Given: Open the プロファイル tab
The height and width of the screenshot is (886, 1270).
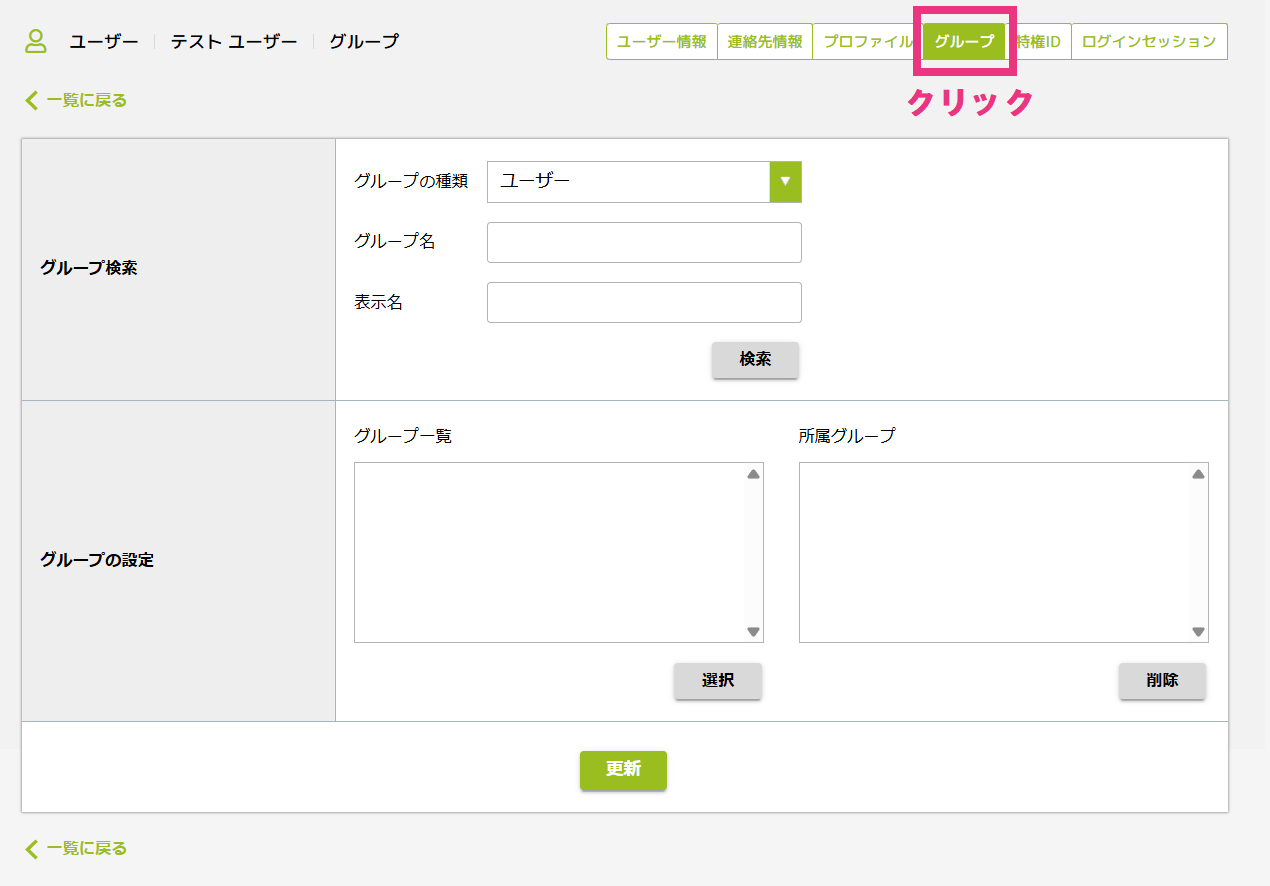Looking at the screenshot, I should (868, 42).
